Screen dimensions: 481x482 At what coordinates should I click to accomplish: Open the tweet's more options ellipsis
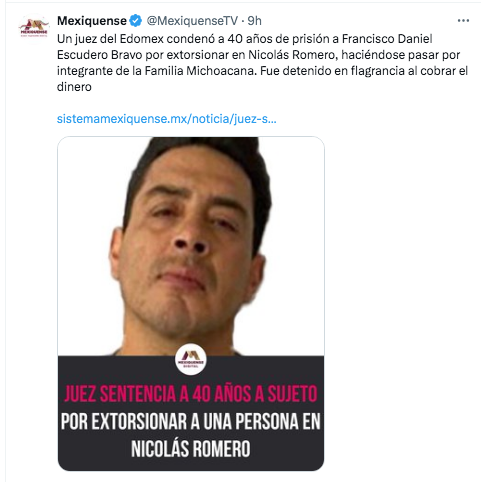tap(463, 21)
